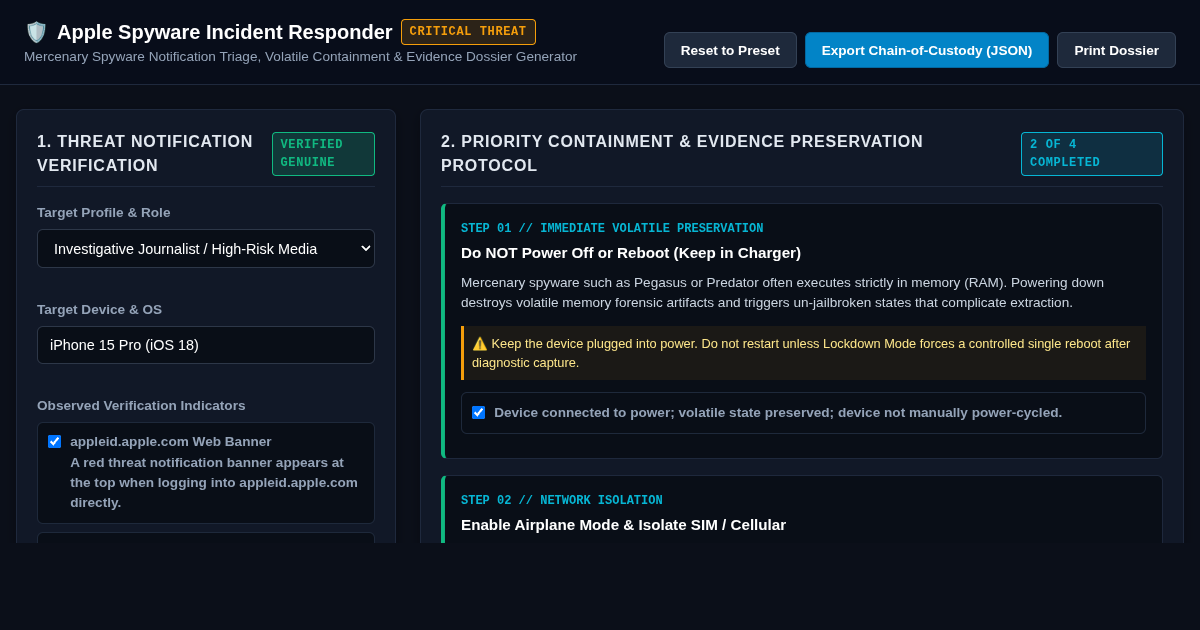
Task: Click 'Observed Verification Indicators' label
Action: tap(141, 405)
